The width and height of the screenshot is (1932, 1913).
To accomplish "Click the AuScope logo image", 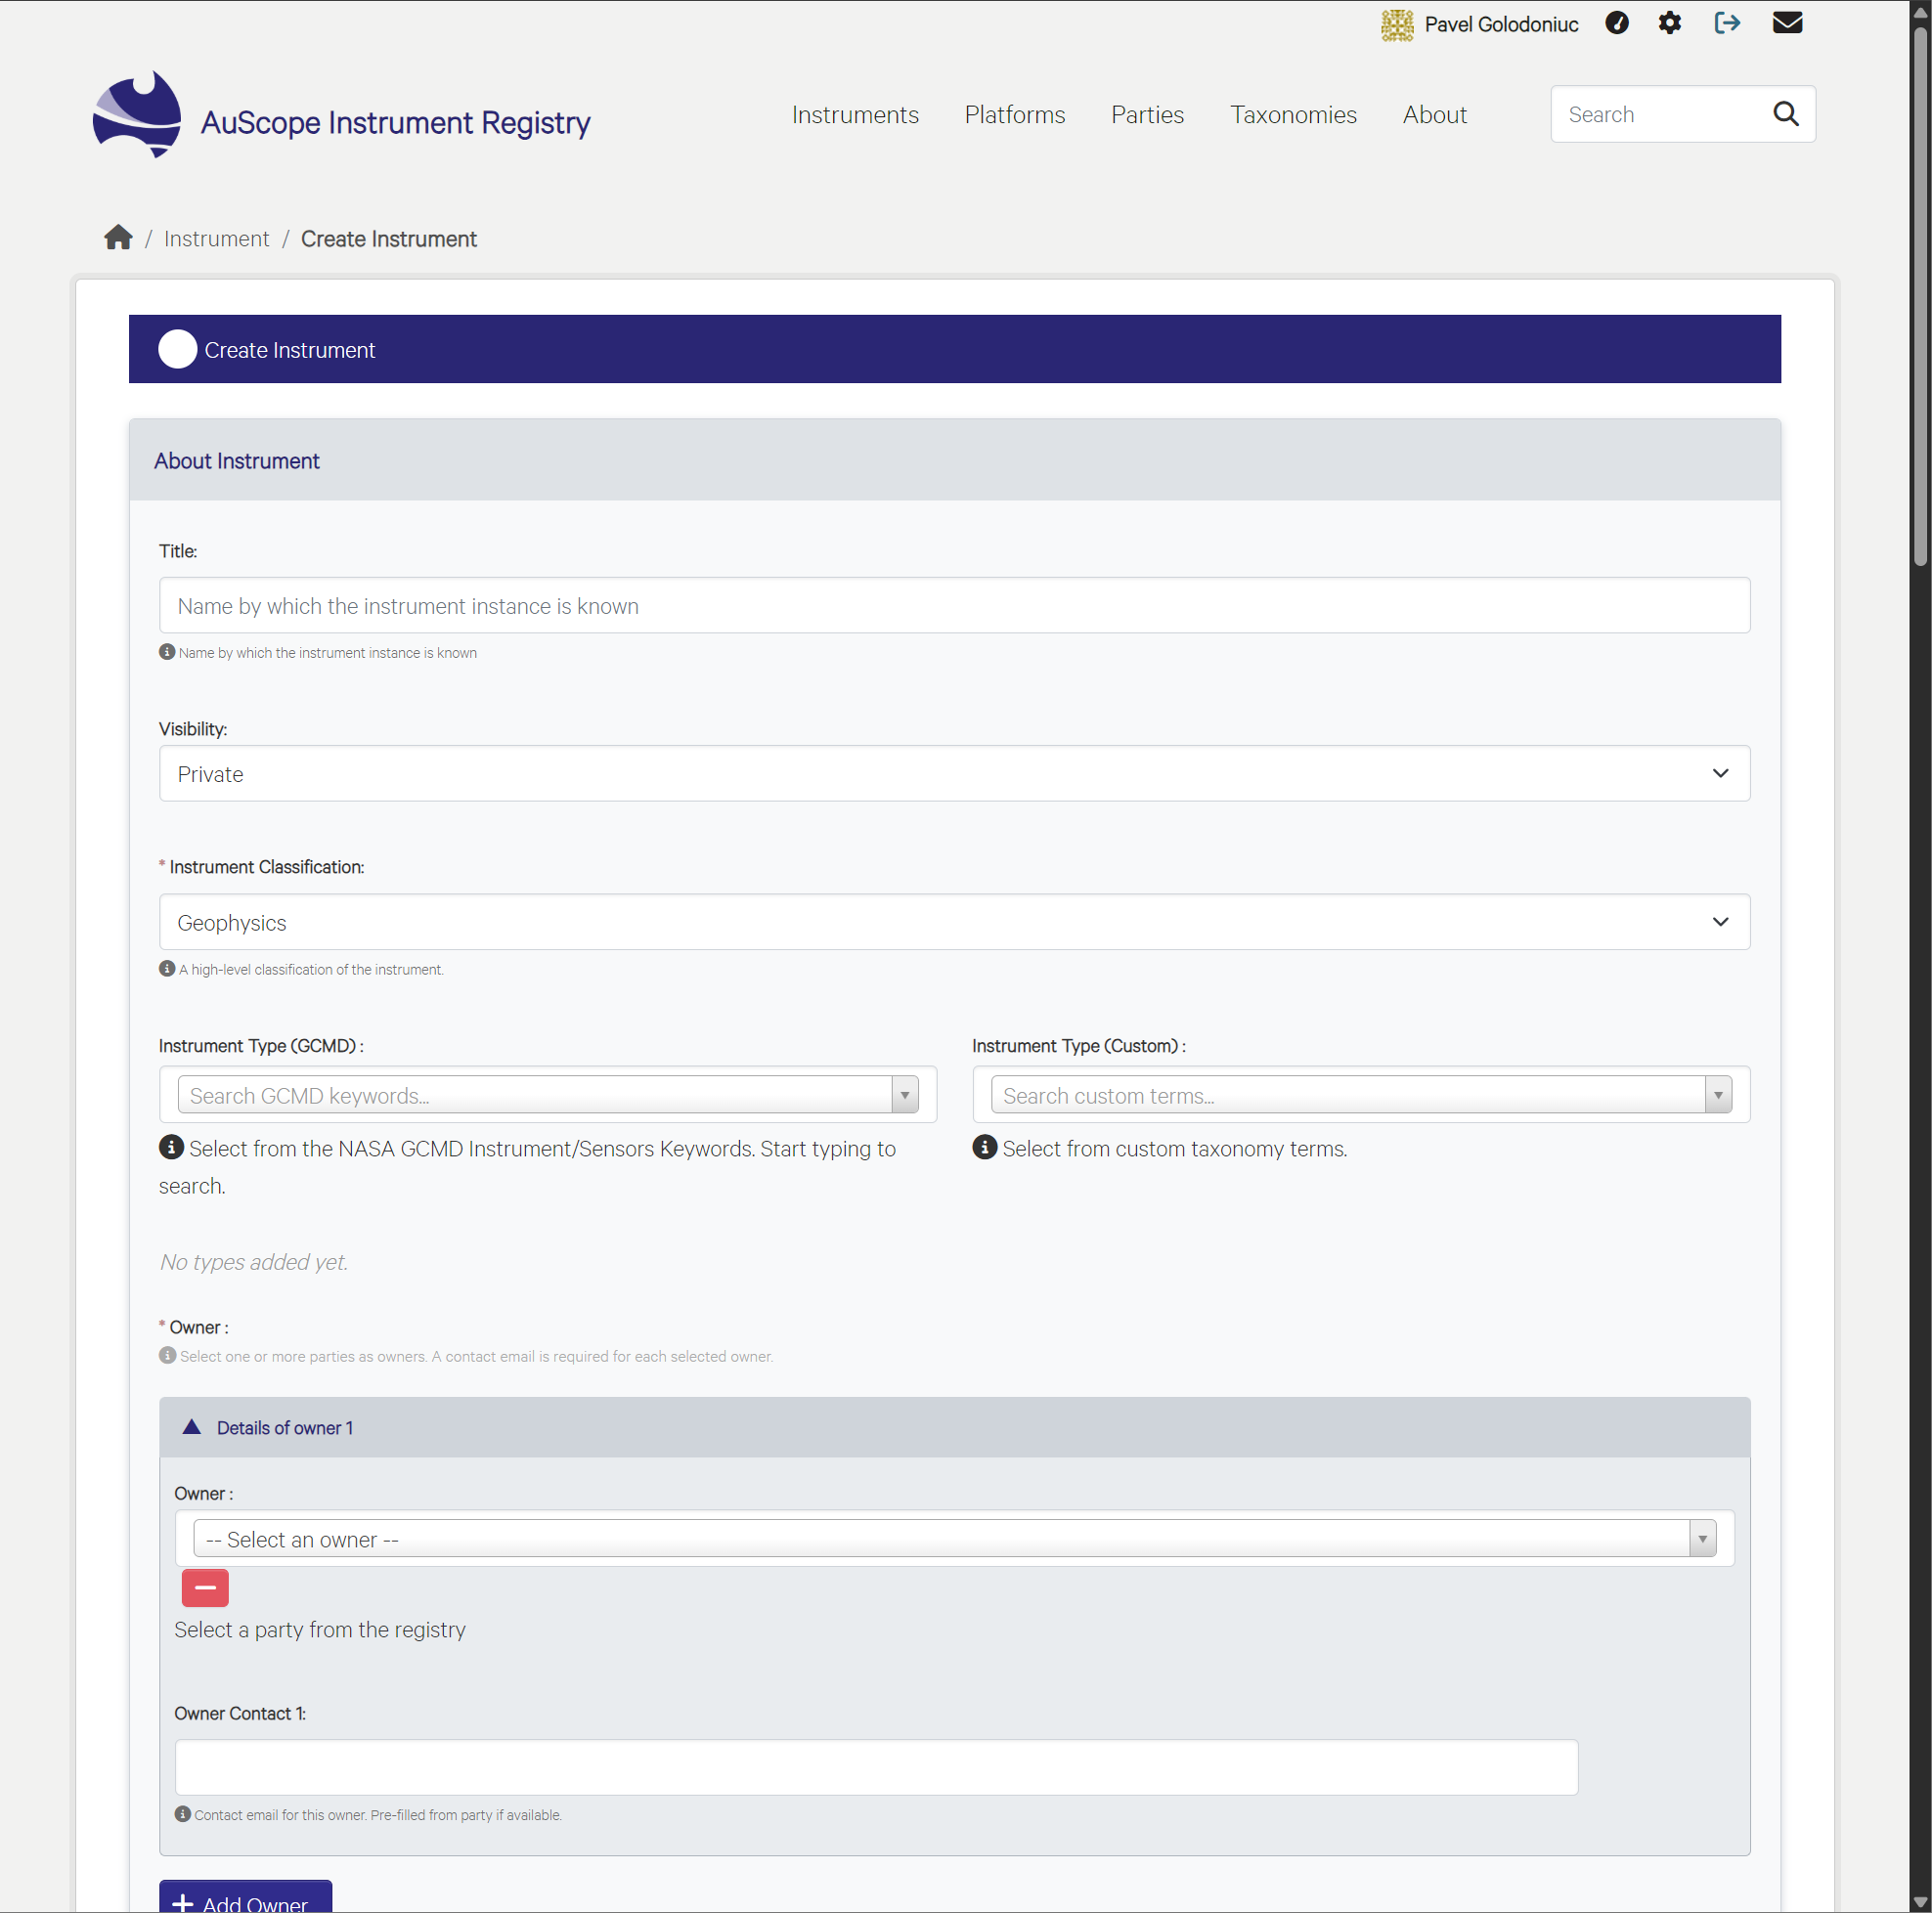I will pos(137,114).
